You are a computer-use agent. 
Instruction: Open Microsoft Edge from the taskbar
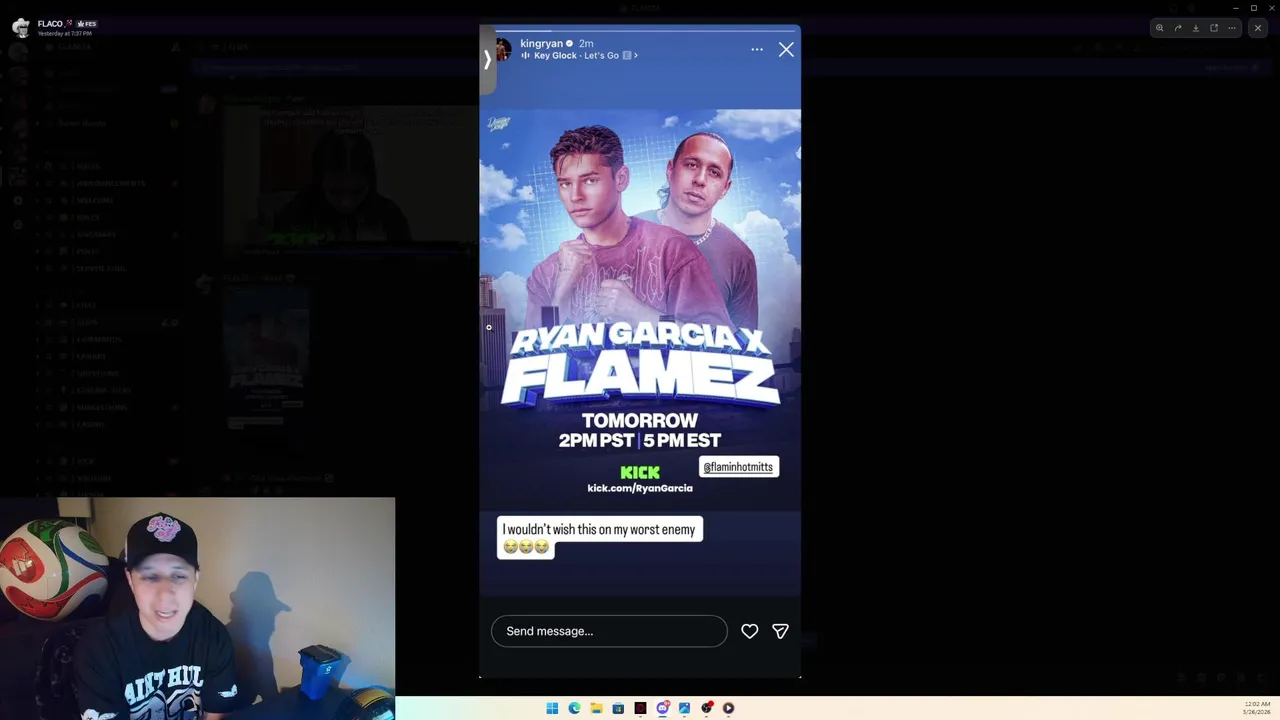click(574, 708)
